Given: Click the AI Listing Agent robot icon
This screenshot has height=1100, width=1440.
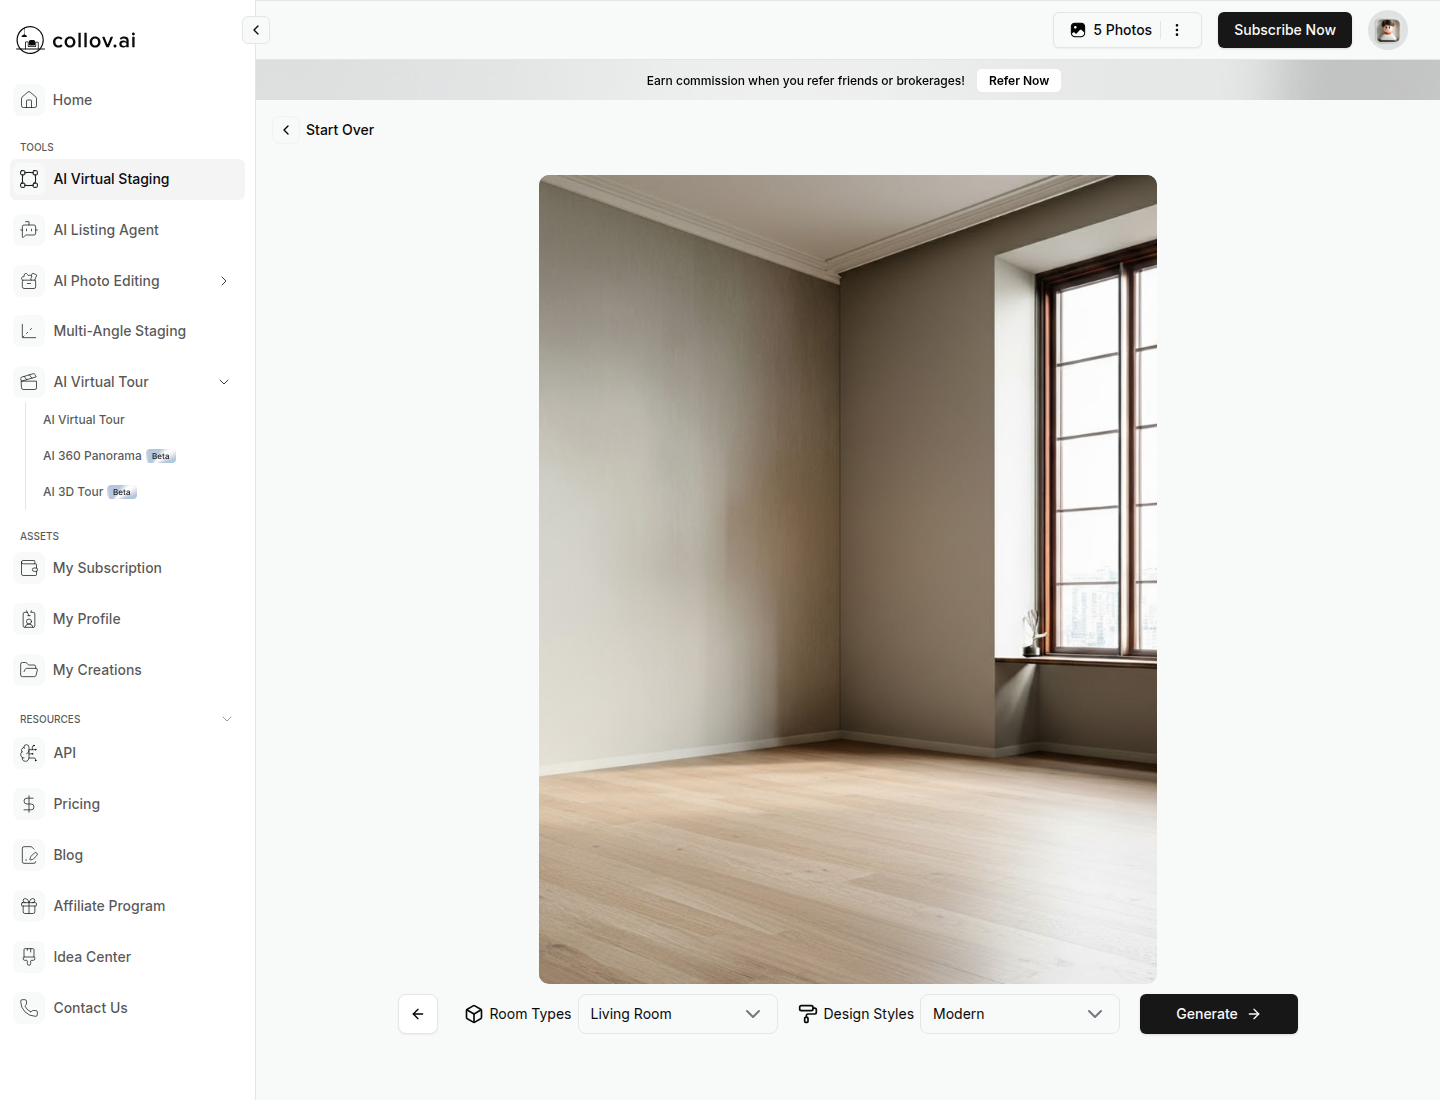Looking at the screenshot, I should click(x=29, y=230).
